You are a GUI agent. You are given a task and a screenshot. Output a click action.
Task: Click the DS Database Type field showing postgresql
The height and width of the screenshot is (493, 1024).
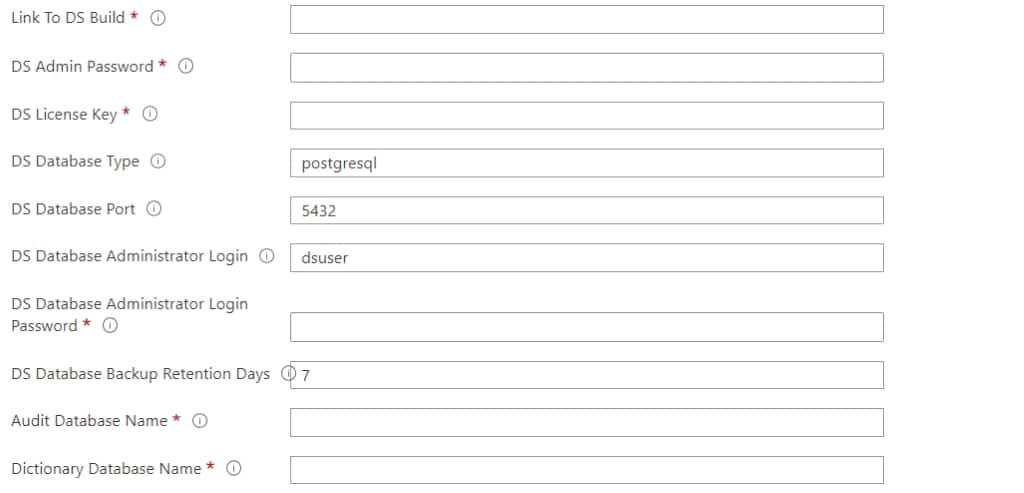point(586,163)
